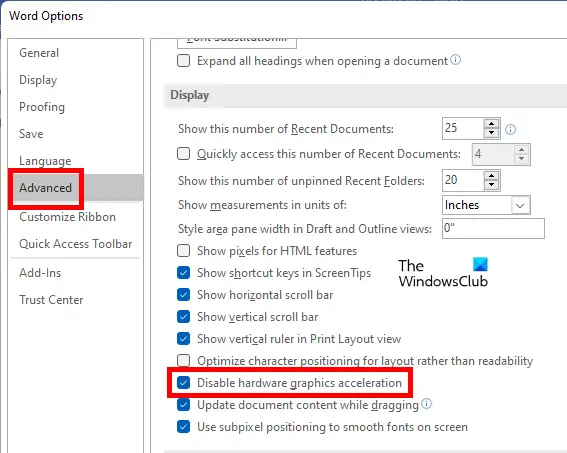Image resolution: width=567 pixels, height=453 pixels.
Task: Uncheck Disable hardware graphics acceleration
Action: click(184, 383)
